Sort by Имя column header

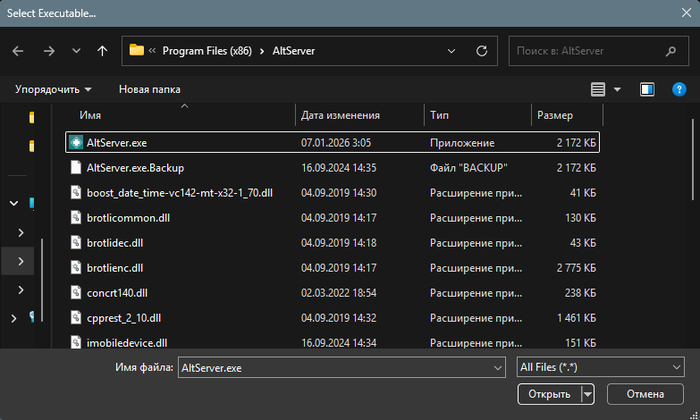coord(180,115)
